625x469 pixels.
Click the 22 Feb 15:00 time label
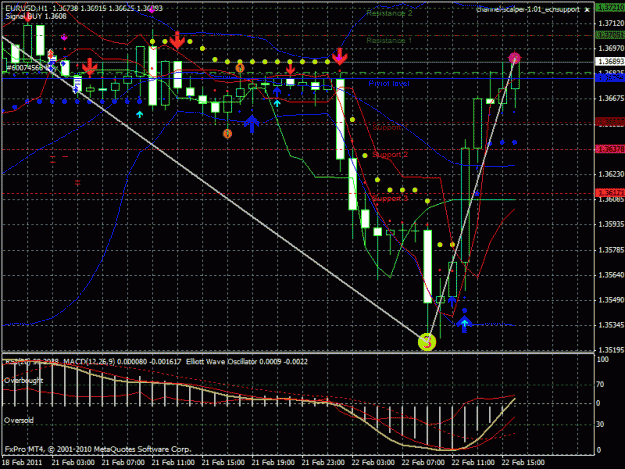(523, 462)
